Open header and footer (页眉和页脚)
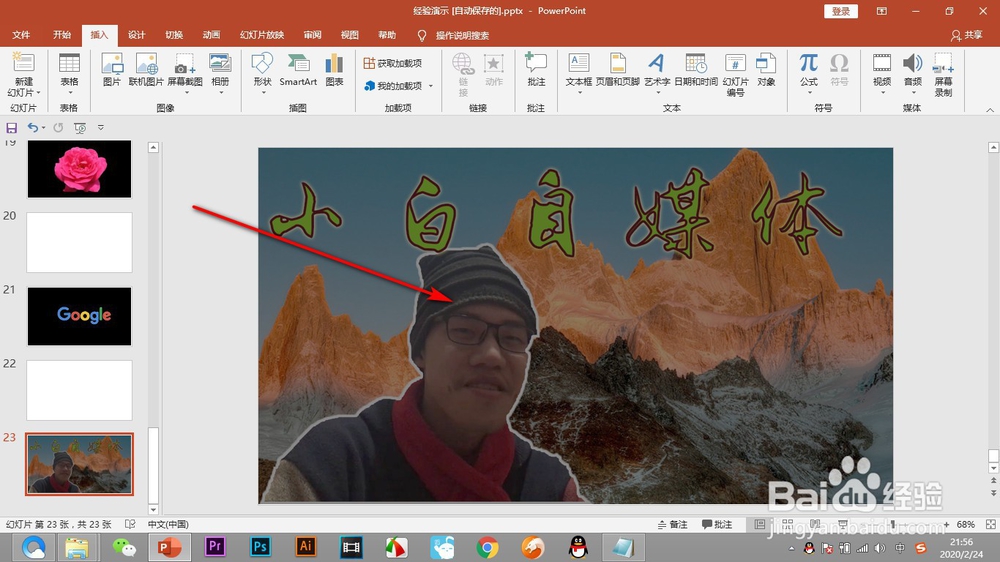This screenshot has height=562, width=1000. coord(617,70)
